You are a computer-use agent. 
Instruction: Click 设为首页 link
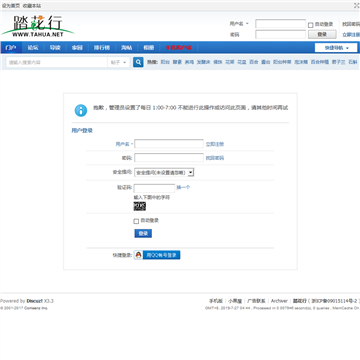tap(11, 6)
